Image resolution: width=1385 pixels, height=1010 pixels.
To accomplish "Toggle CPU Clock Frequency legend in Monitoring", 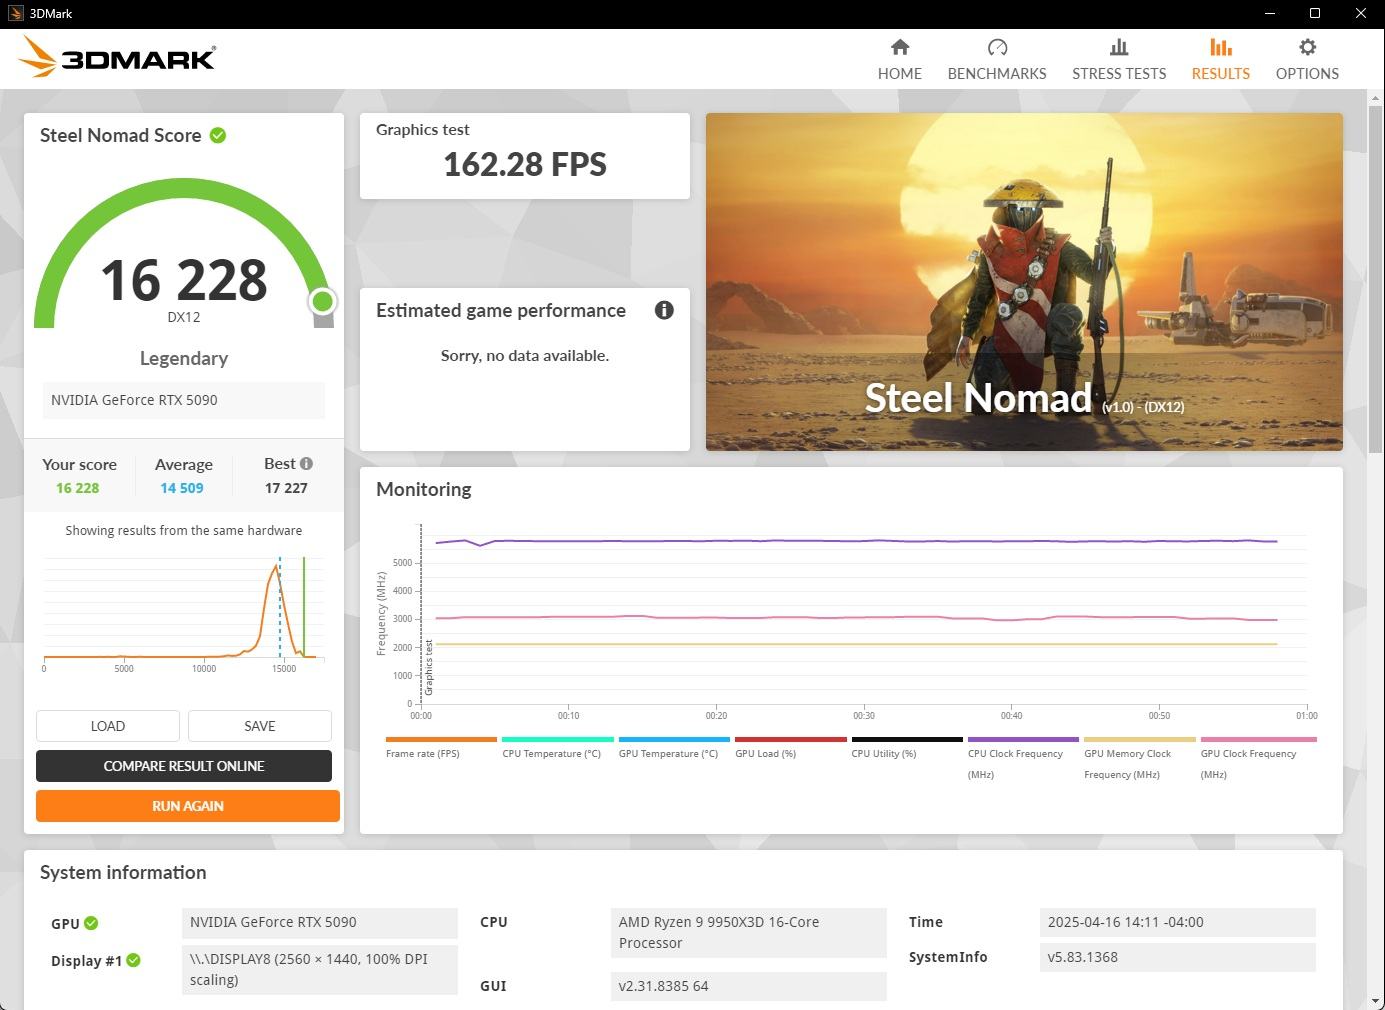I will [x=1023, y=759].
